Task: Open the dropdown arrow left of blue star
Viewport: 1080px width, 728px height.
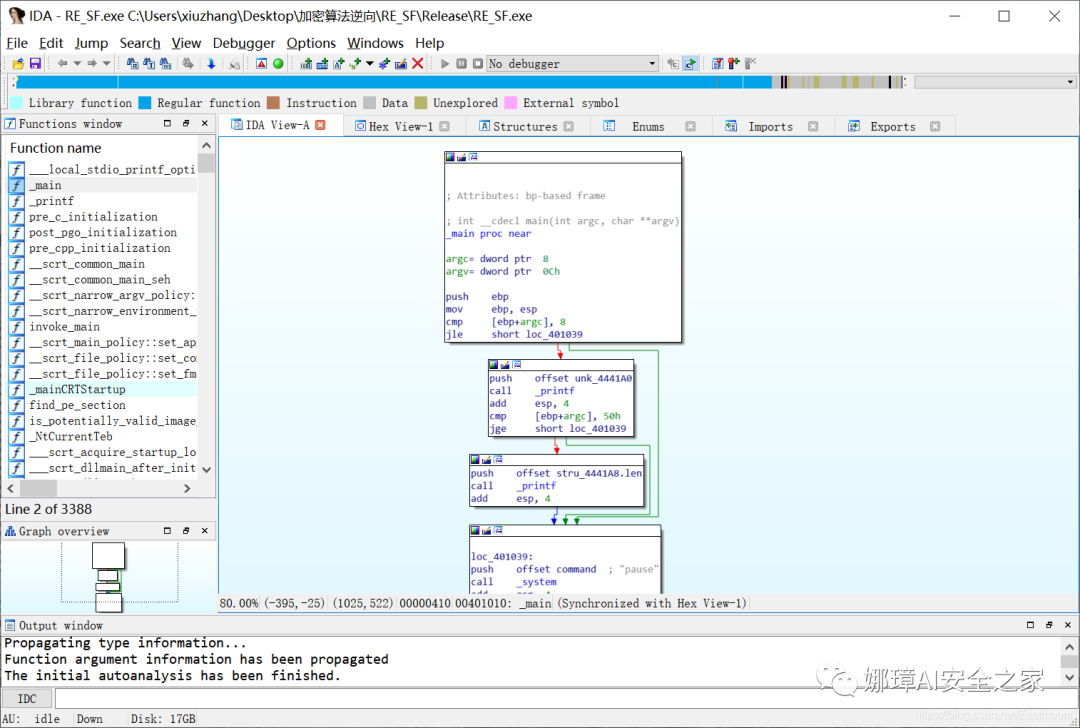Action: tap(370, 63)
